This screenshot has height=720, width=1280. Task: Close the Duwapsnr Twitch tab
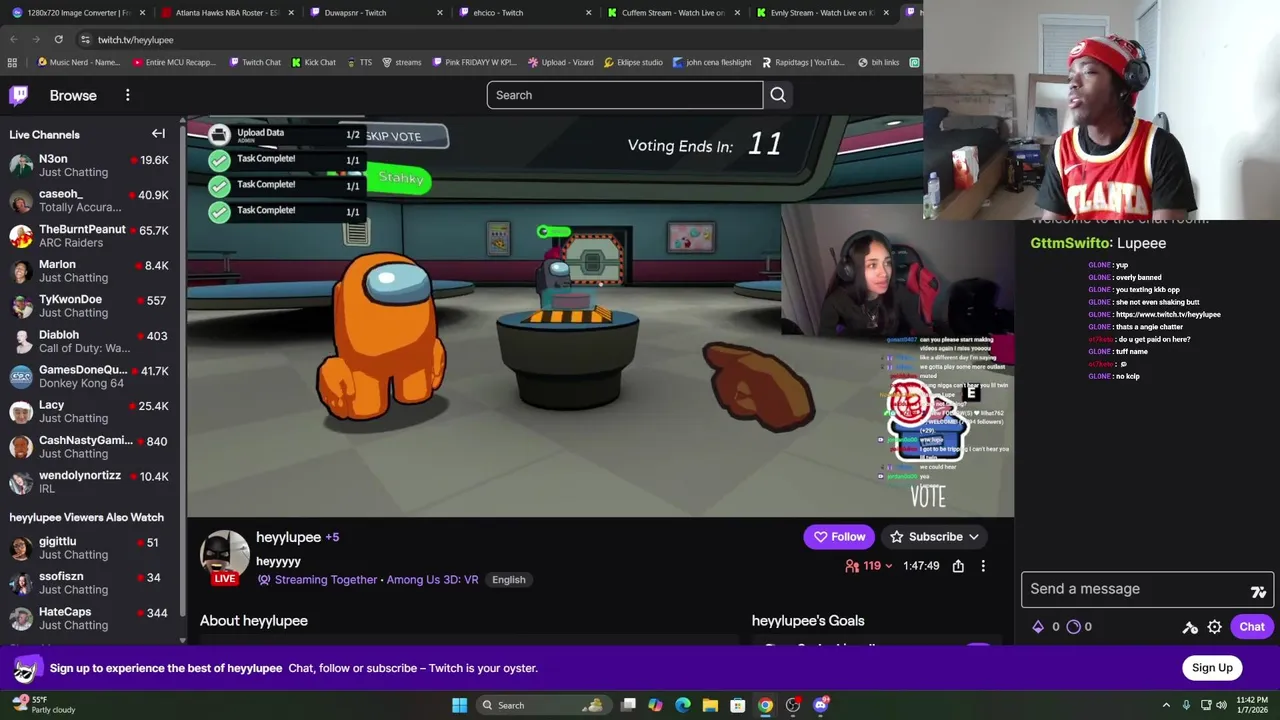[x=439, y=12]
